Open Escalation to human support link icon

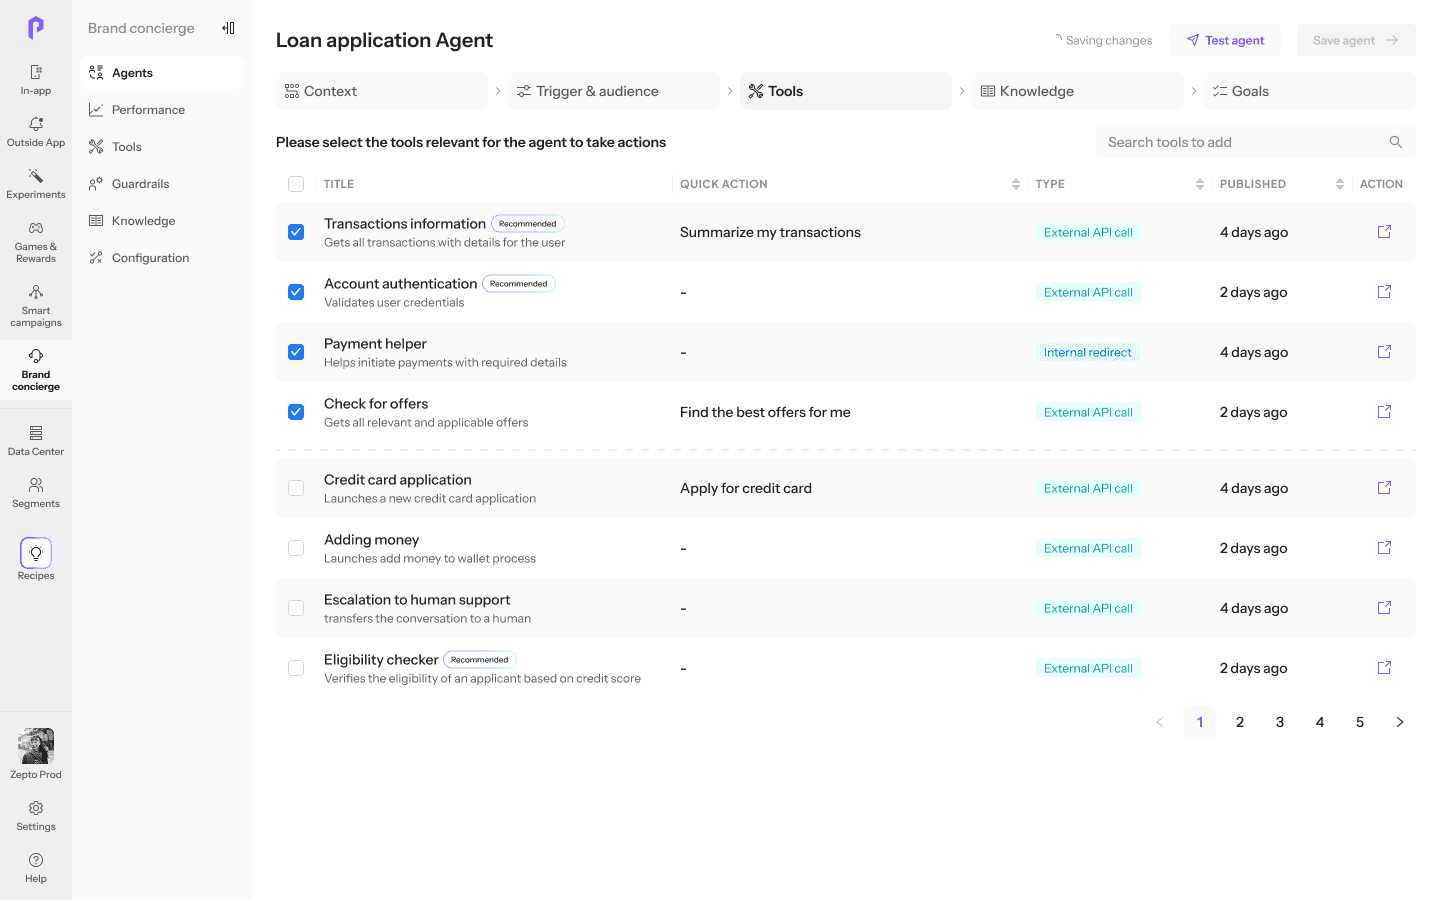(x=1385, y=608)
